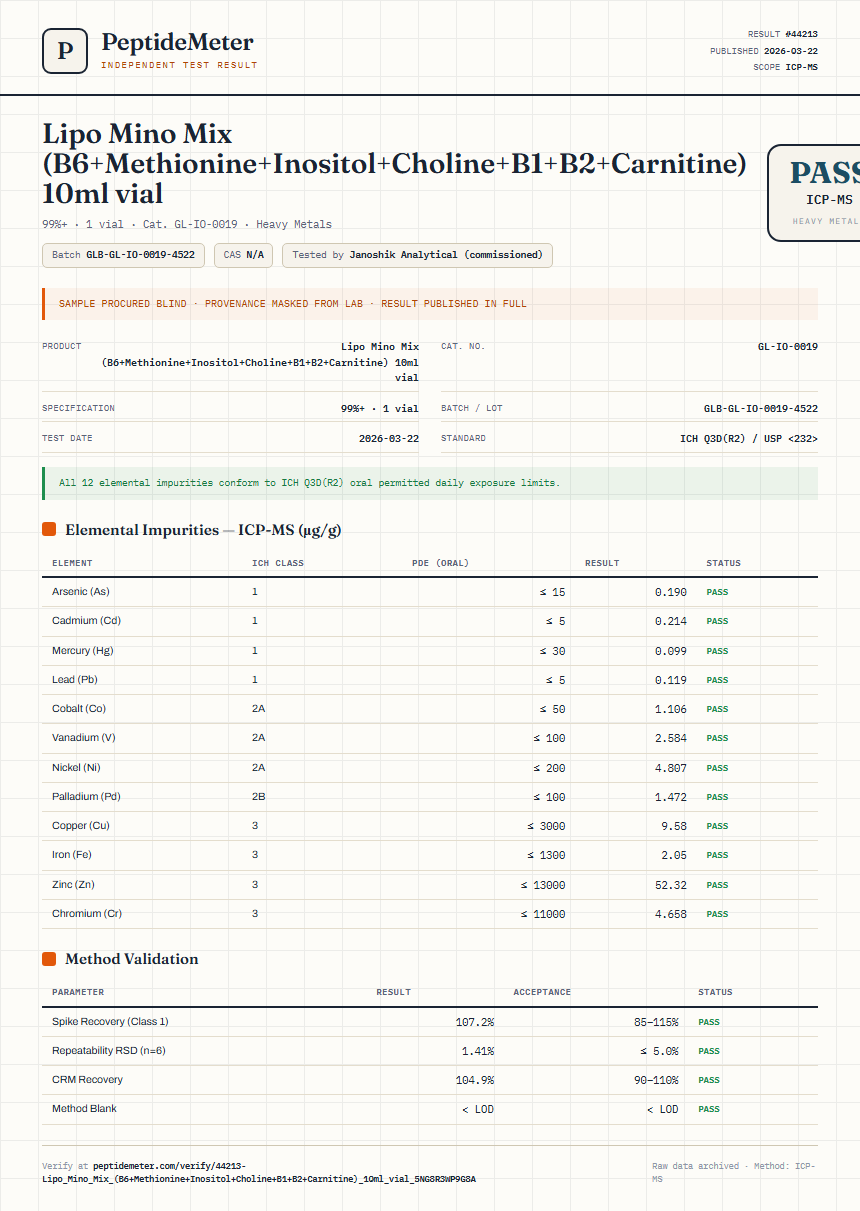860x1211 pixels.
Task: Click the Repeatability RSD (n=6) row label
Action: (109, 1051)
